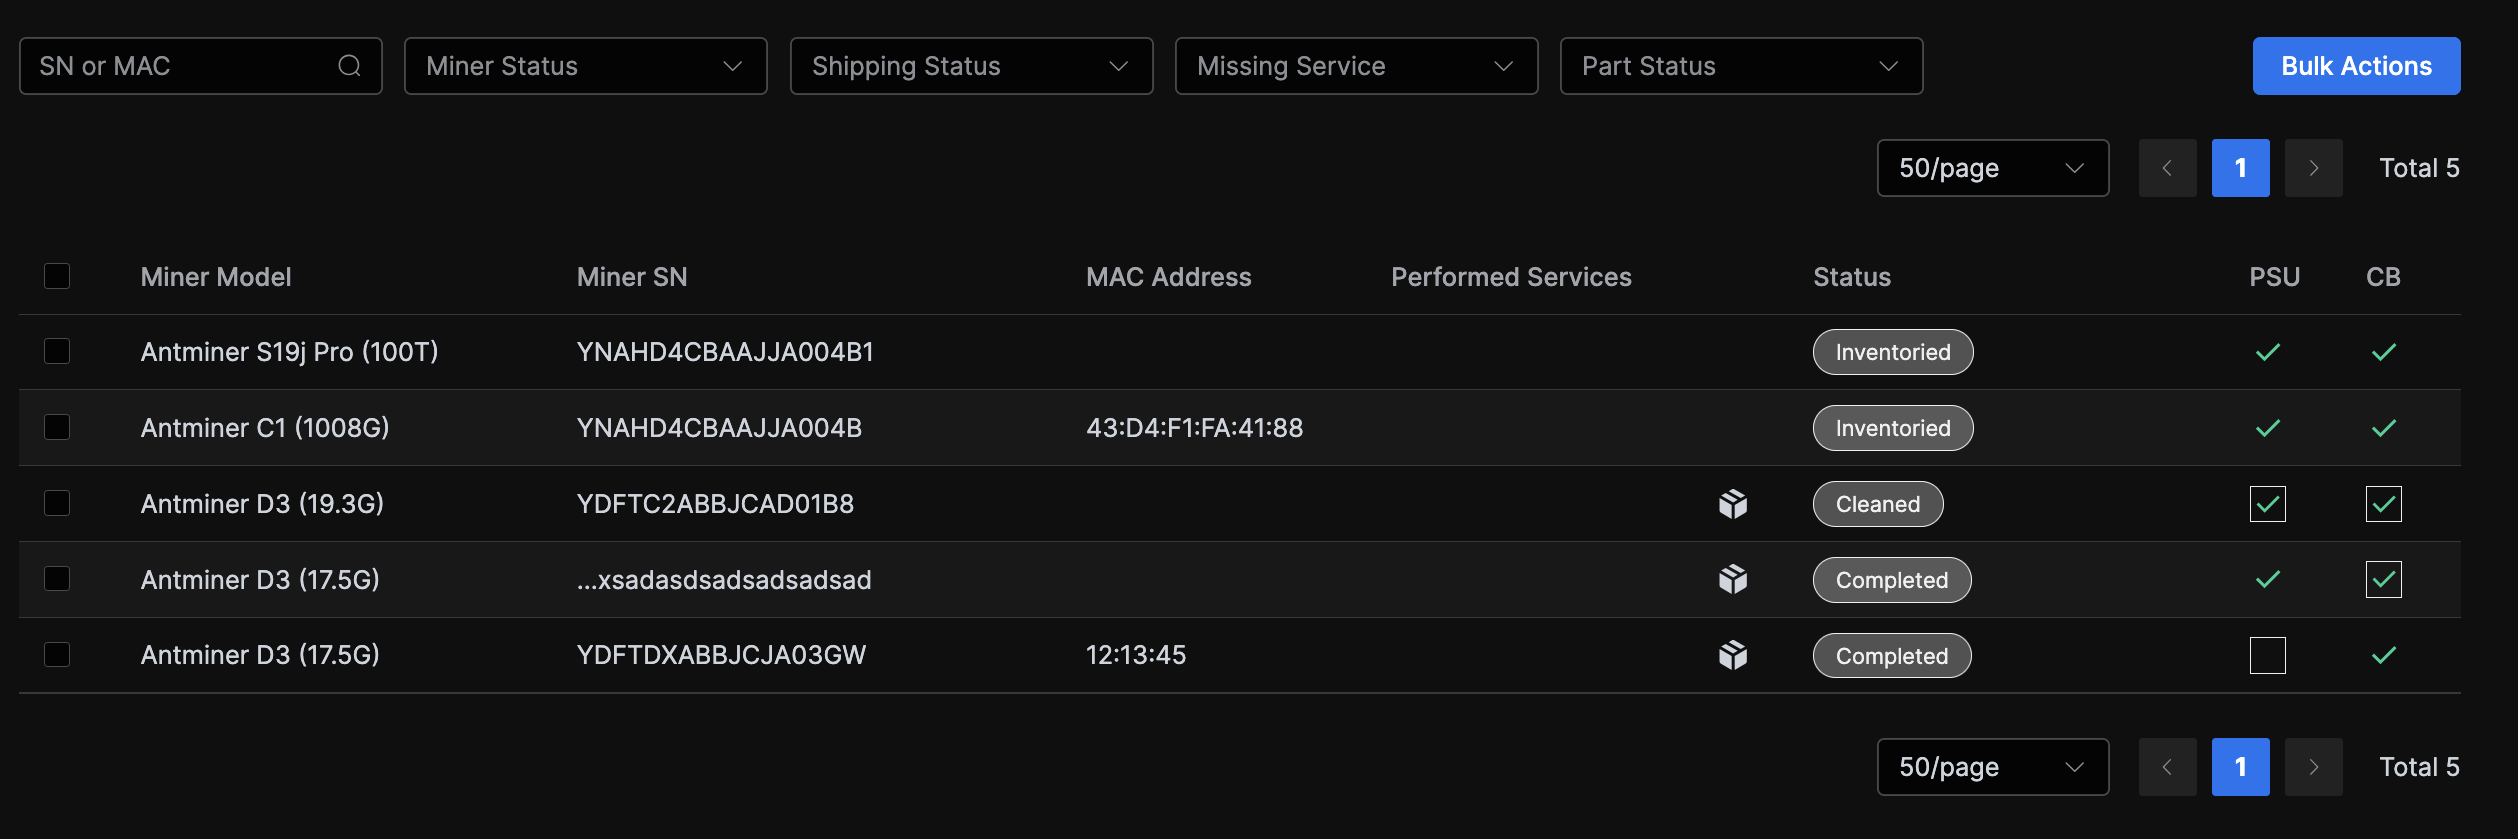Click serial number YDFTDXABBJCJA03GW

pos(721,655)
